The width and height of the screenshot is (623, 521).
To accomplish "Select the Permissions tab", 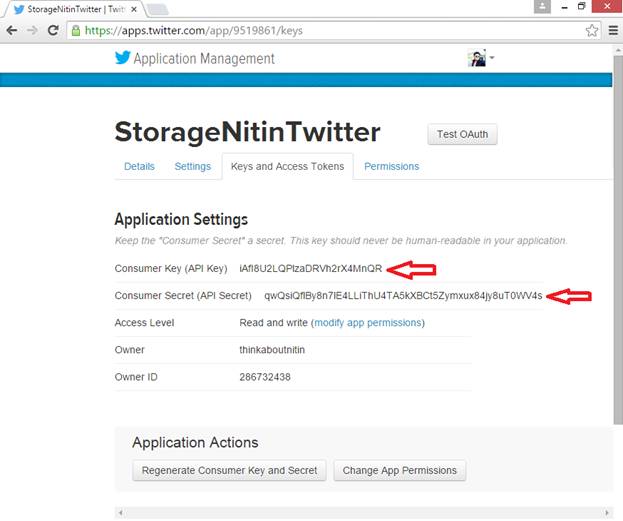I will point(391,166).
